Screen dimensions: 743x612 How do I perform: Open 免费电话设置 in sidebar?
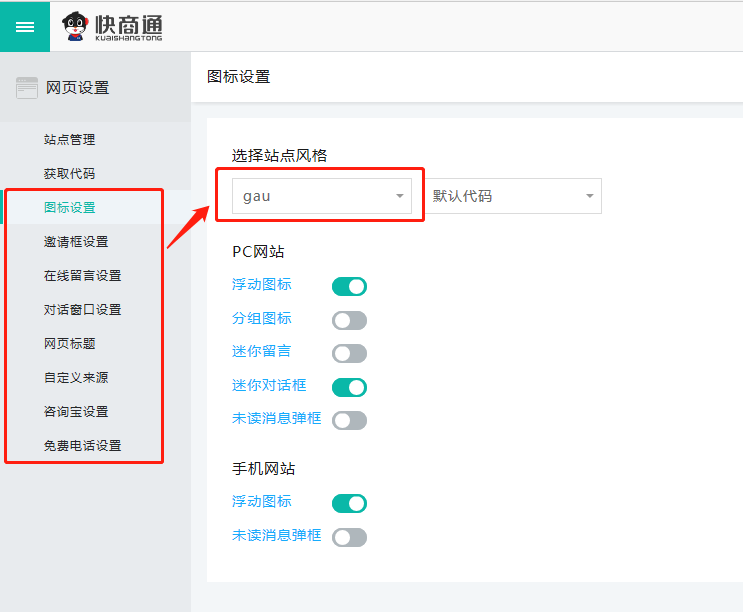[82, 446]
